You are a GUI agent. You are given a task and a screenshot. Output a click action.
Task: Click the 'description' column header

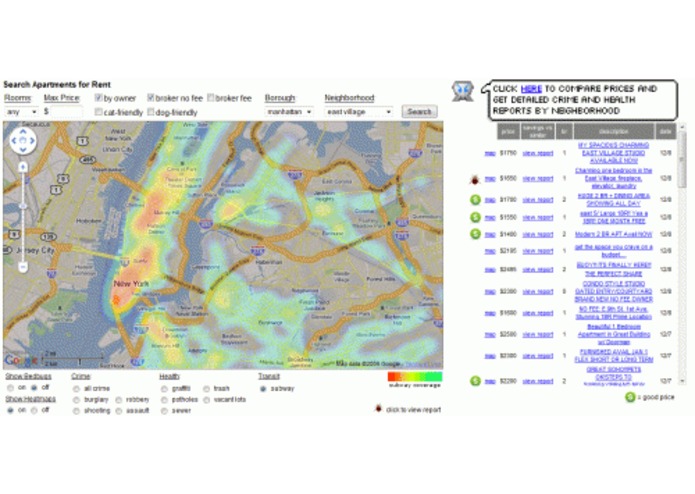(x=613, y=132)
